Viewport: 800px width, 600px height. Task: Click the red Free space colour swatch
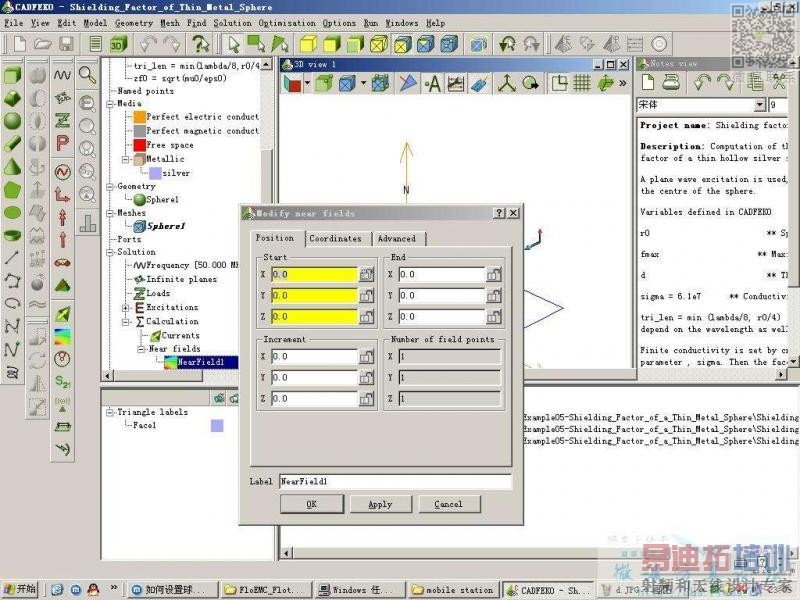[140, 145]
